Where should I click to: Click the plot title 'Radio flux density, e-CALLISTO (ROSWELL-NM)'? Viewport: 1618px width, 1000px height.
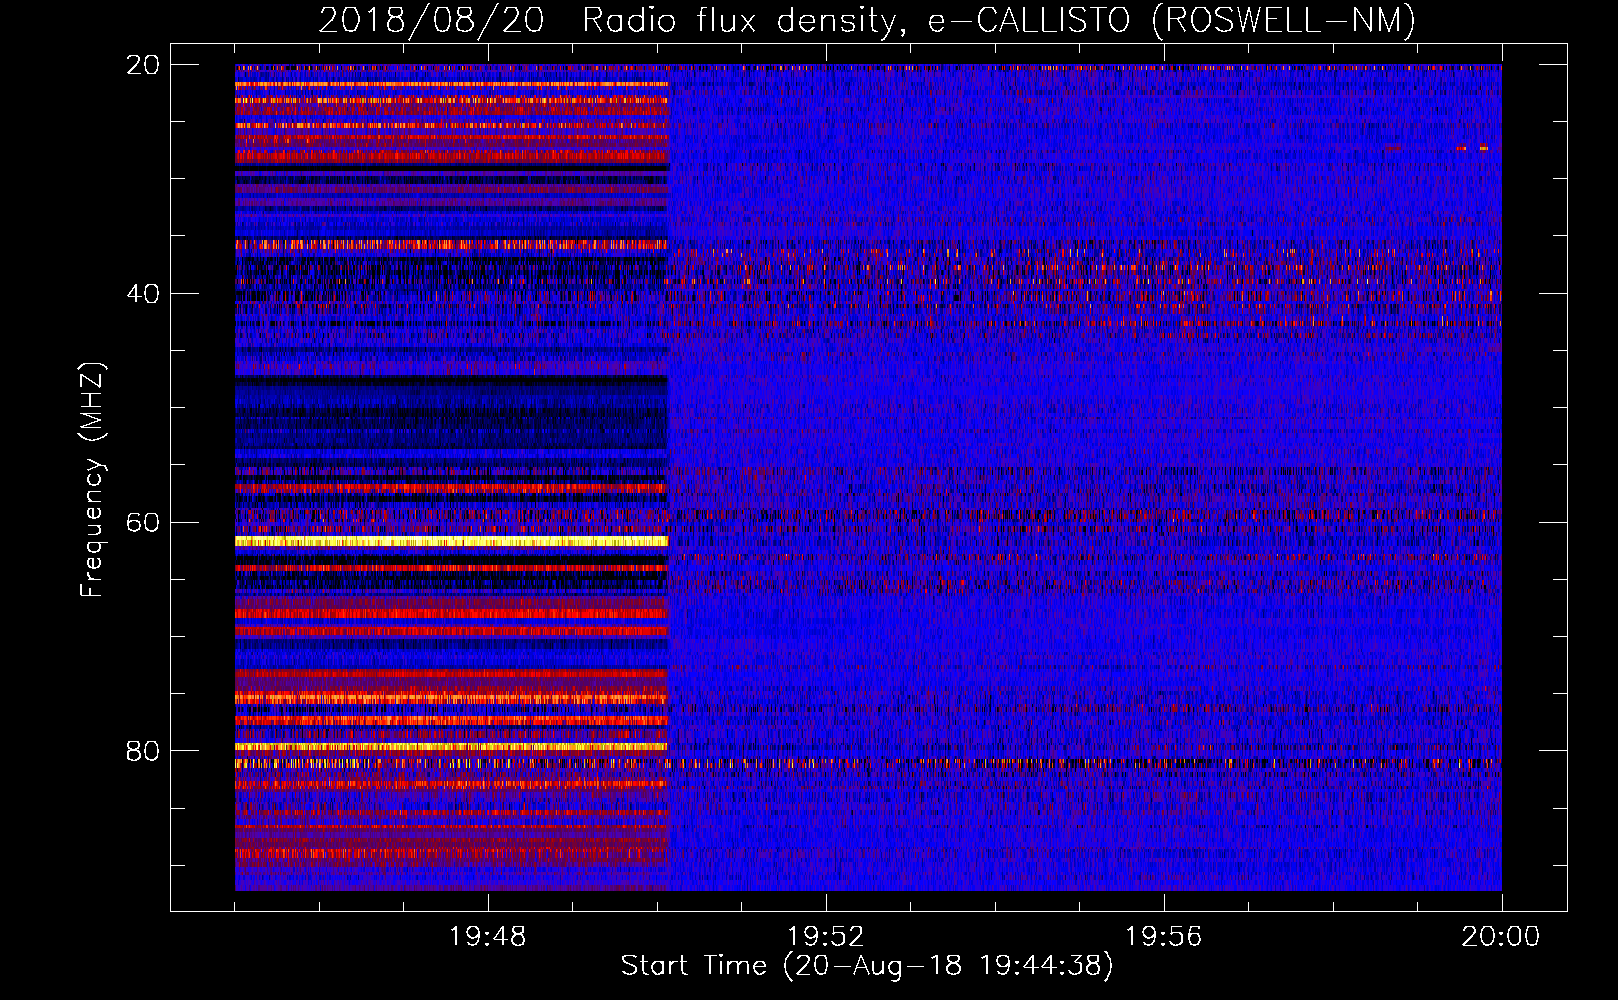tap(999, 21)
